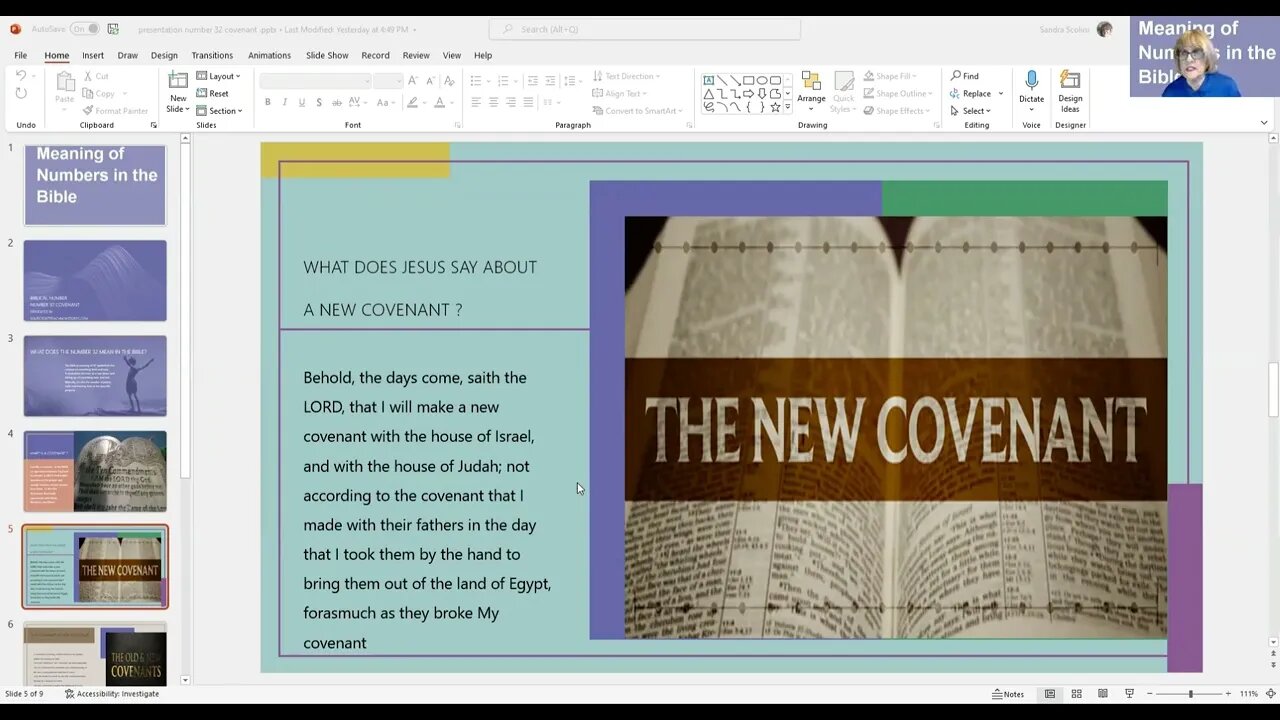1280x720 pixels.
Task: Open the Section dropdown
Action: 219,111
